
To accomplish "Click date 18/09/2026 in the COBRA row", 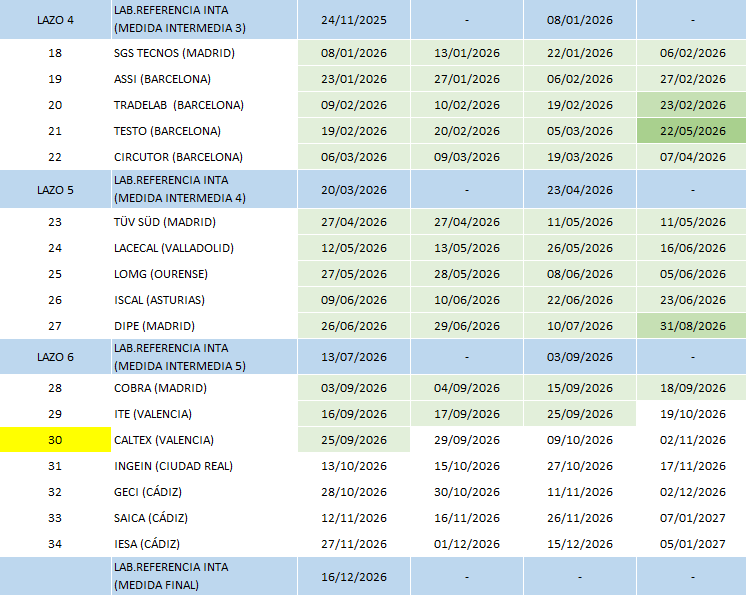I will coord(692,388).
